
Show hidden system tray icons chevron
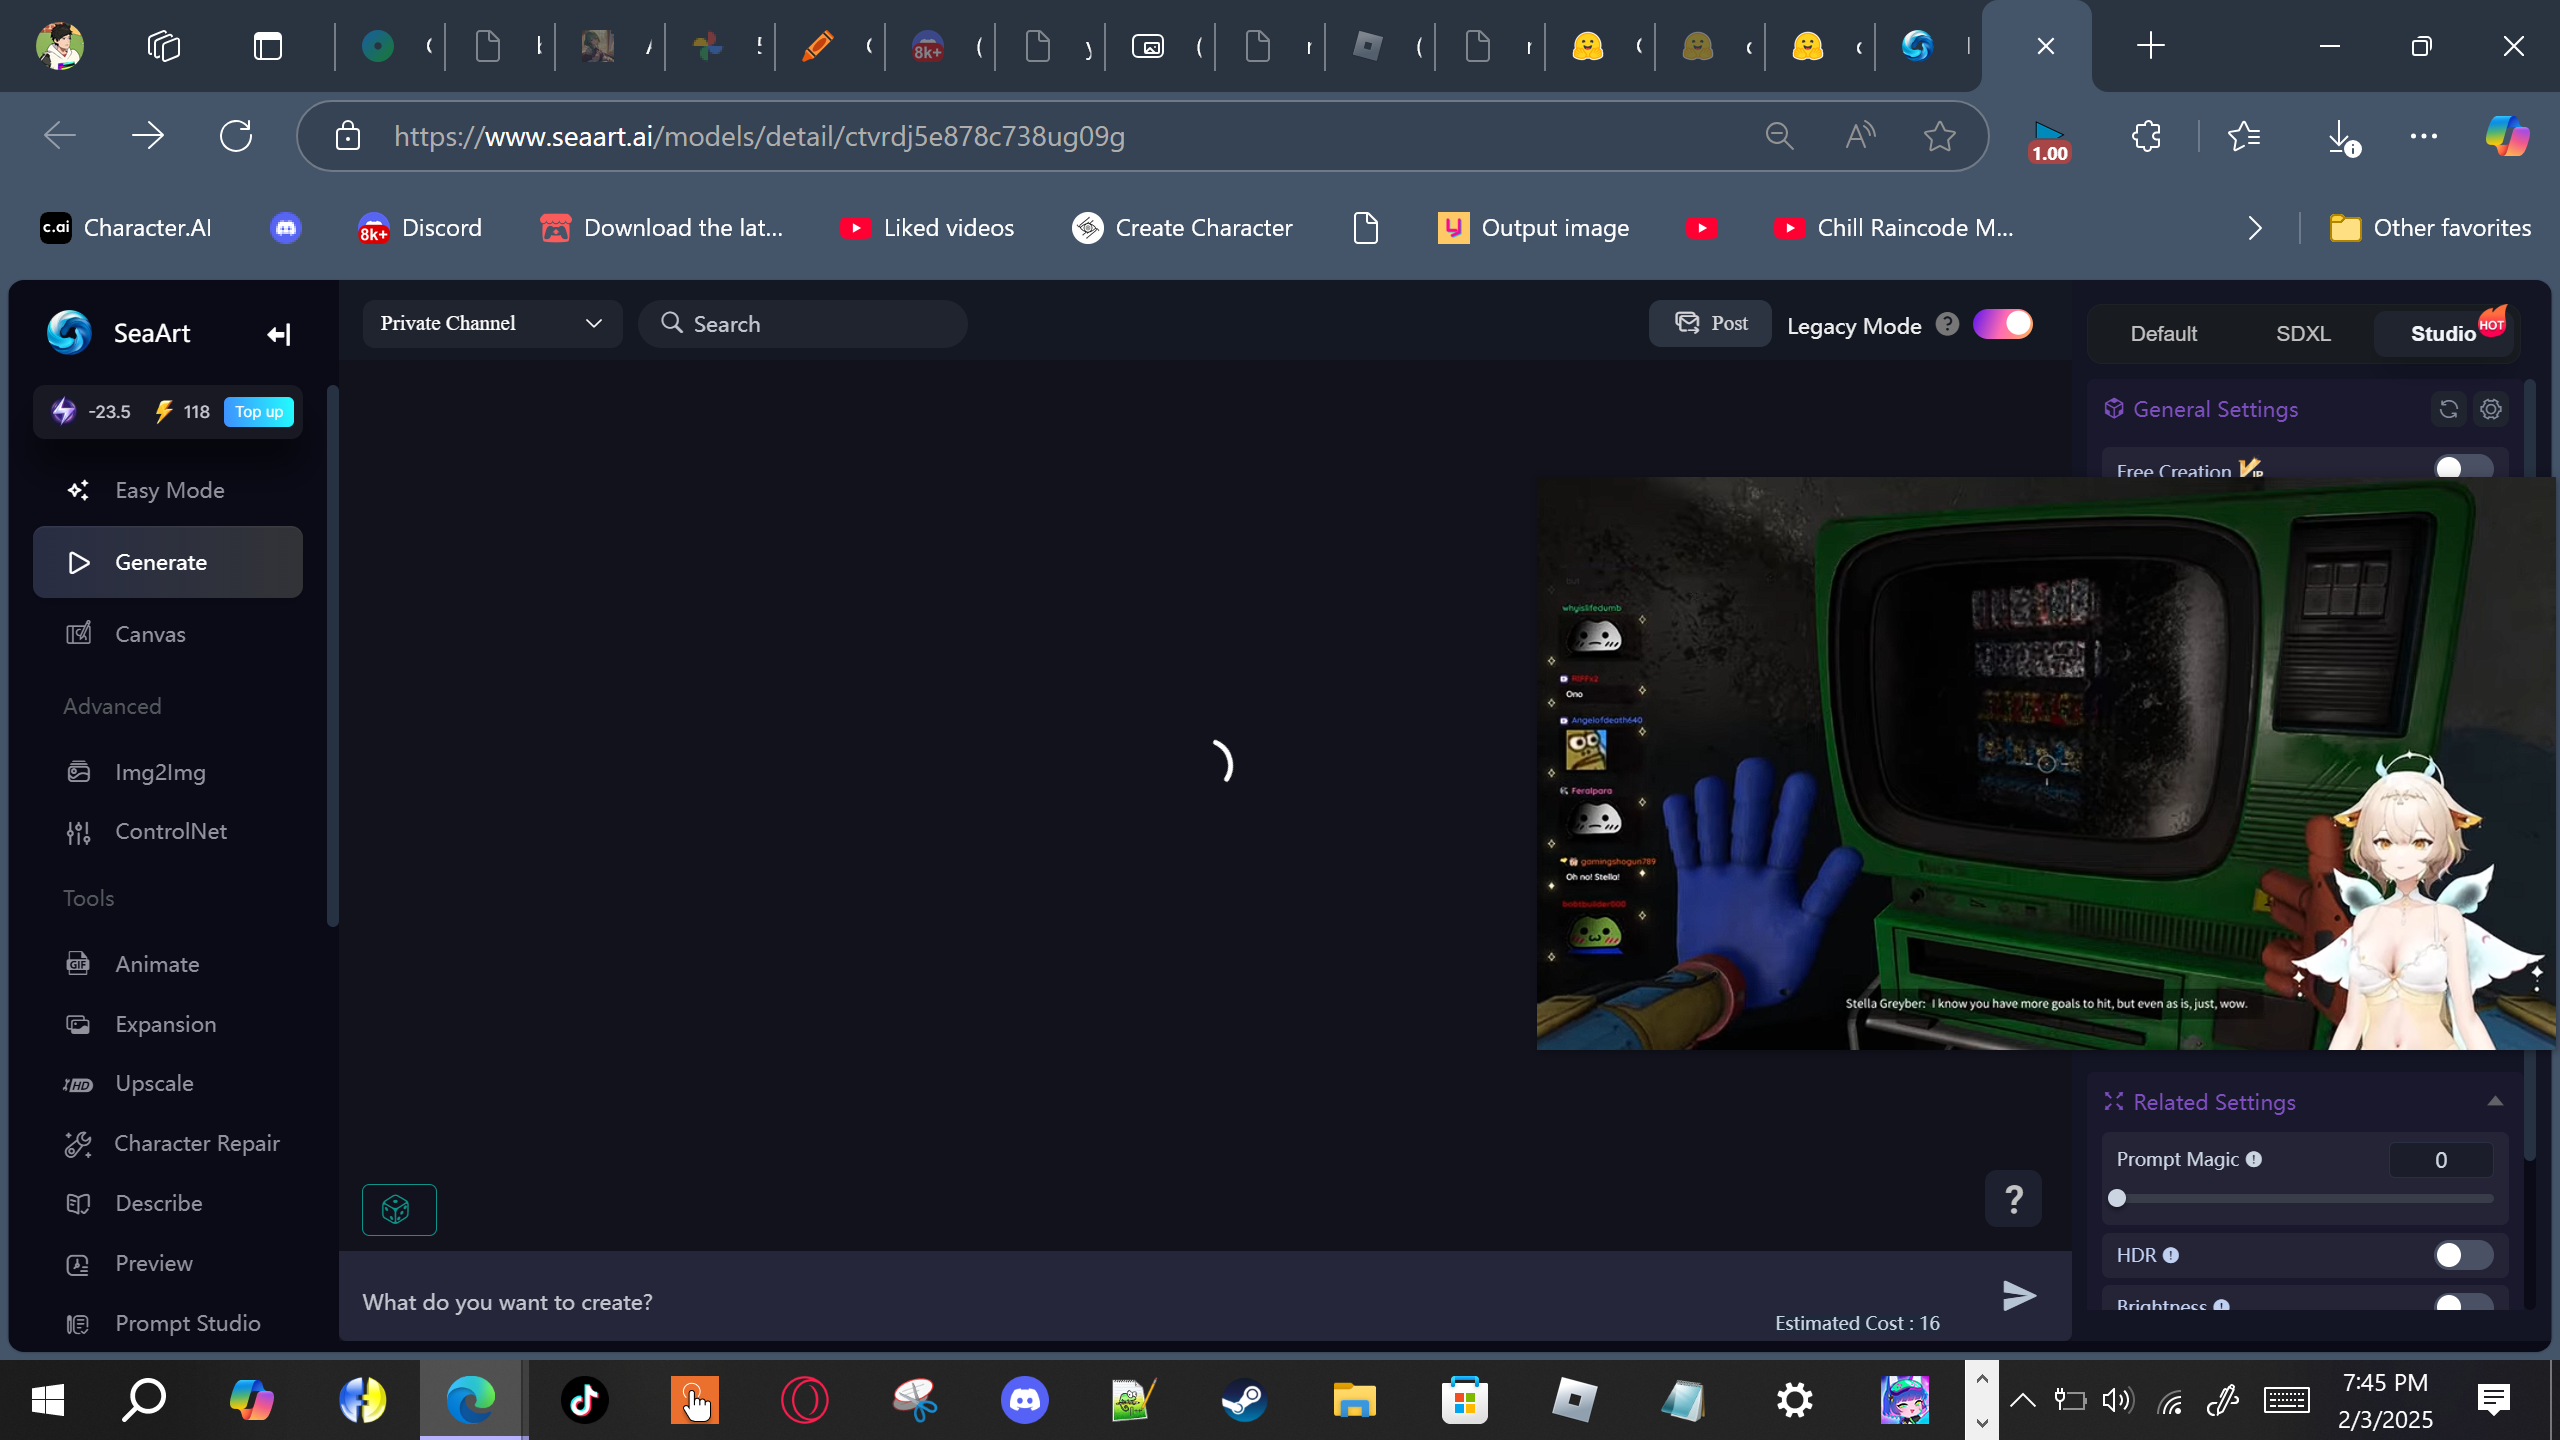(x=2022, y=1400)
